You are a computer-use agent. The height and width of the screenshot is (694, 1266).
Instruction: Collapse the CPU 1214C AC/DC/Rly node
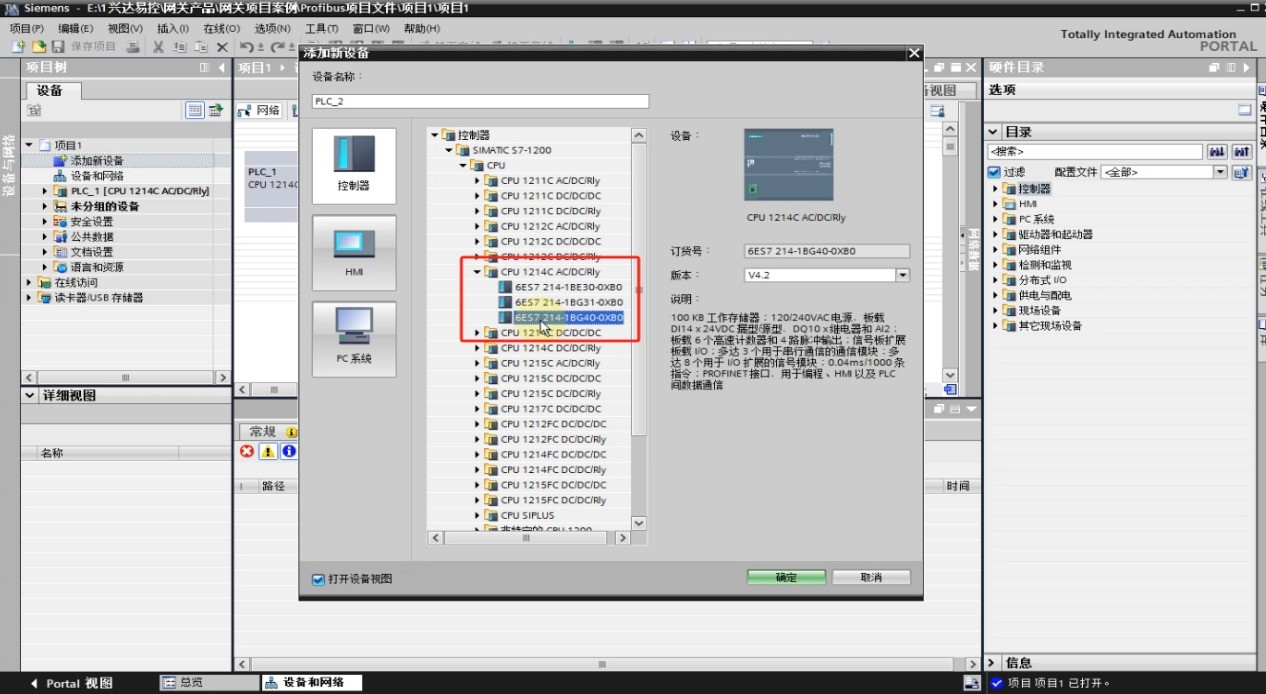click(x=477, y=272)
